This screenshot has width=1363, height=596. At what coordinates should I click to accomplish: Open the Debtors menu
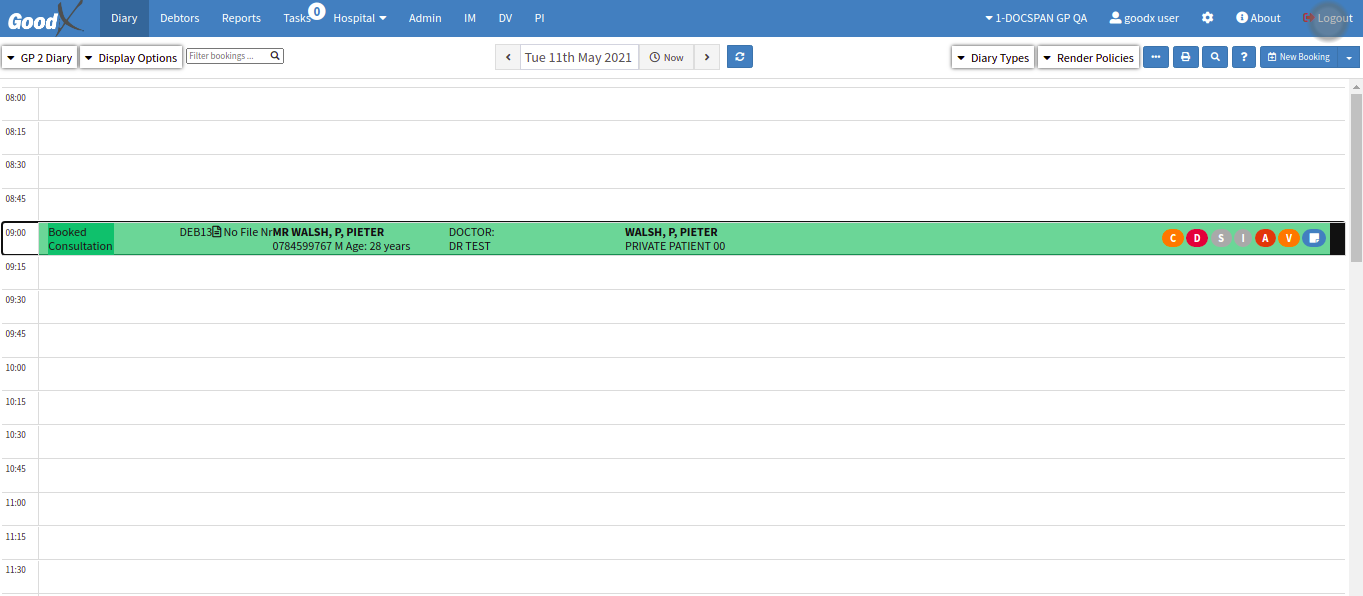click(179, 18)
